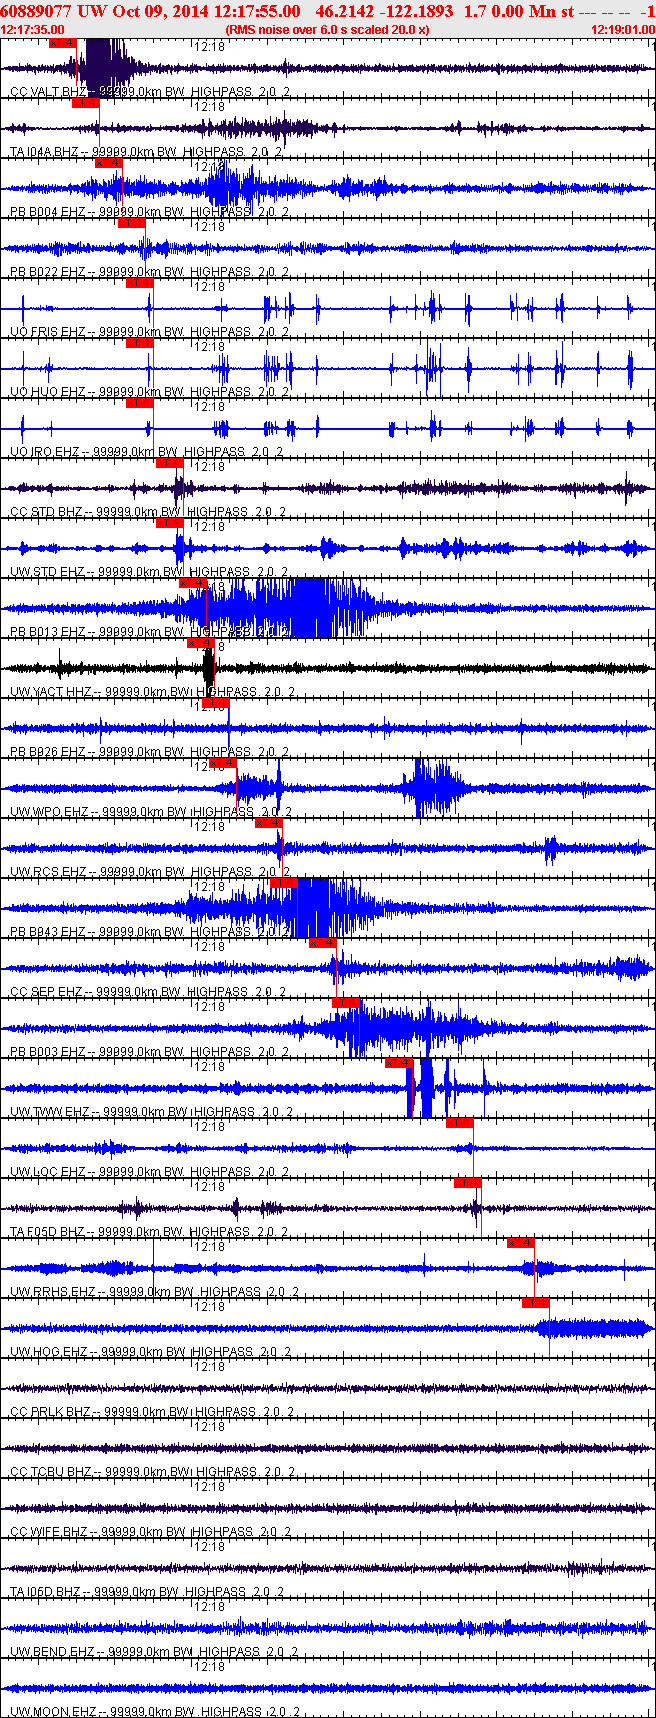
Task: Click the late signal onset on UW HOG trace
Action: tap(541, 1328)
